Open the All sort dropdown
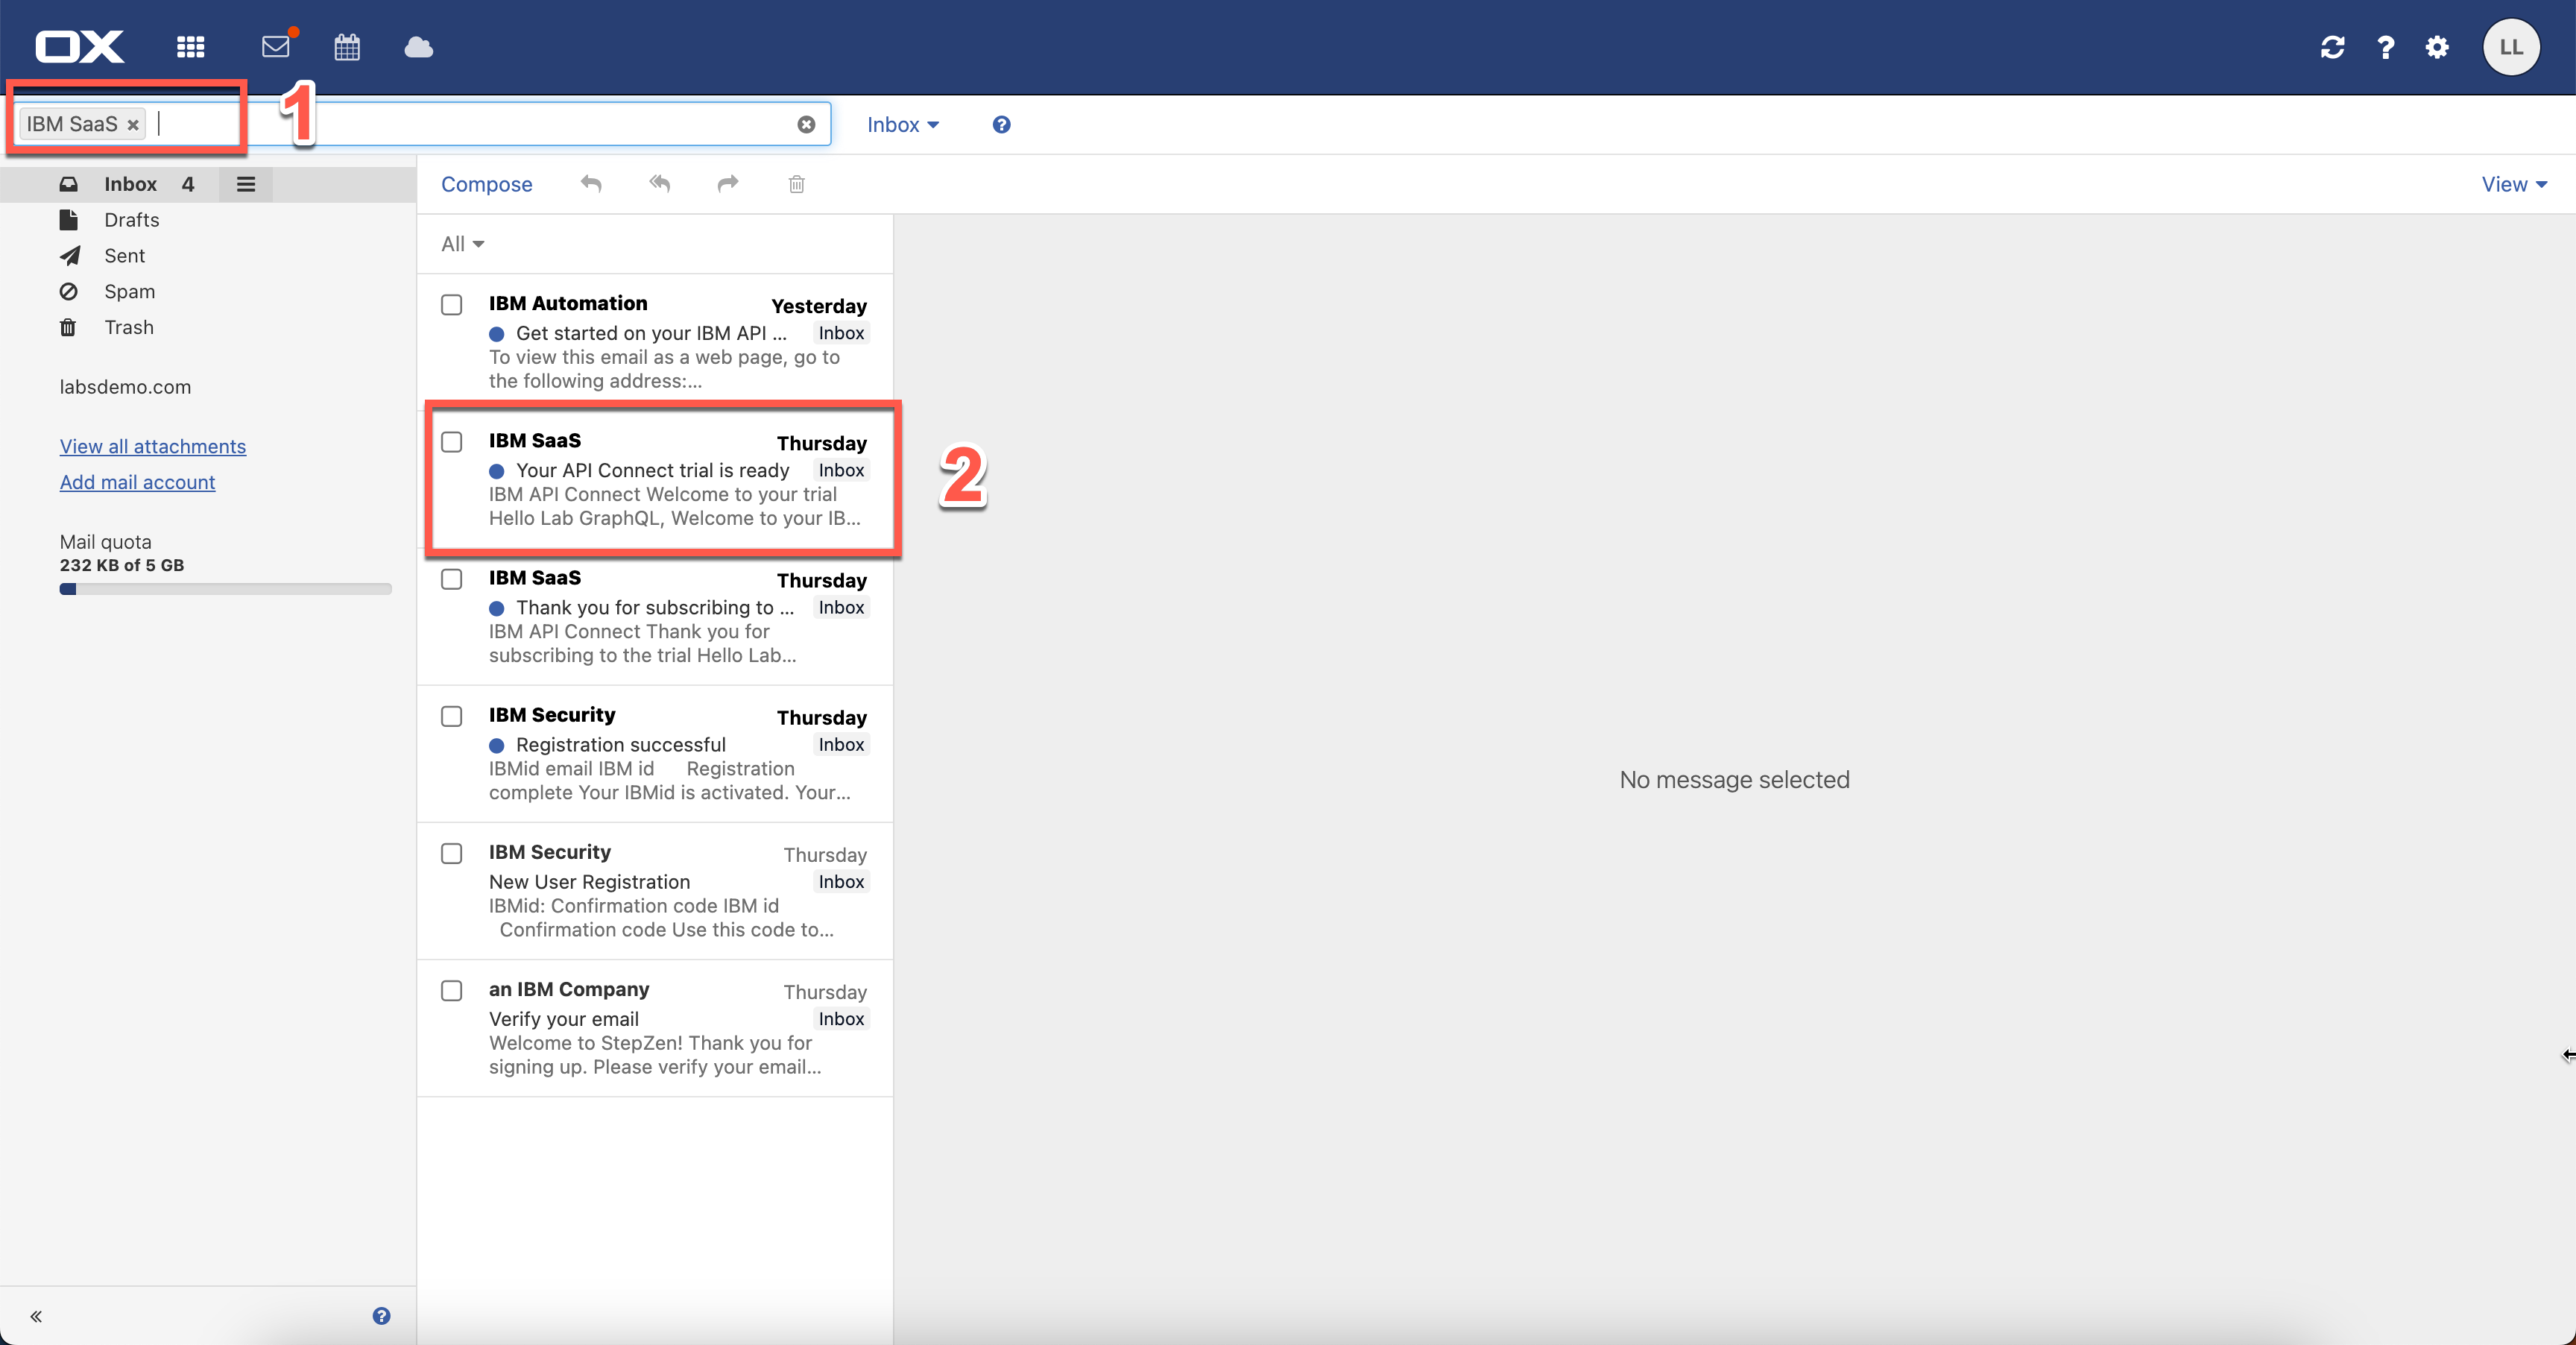This screenshot has height=1345, width=2576. [462, 244]
